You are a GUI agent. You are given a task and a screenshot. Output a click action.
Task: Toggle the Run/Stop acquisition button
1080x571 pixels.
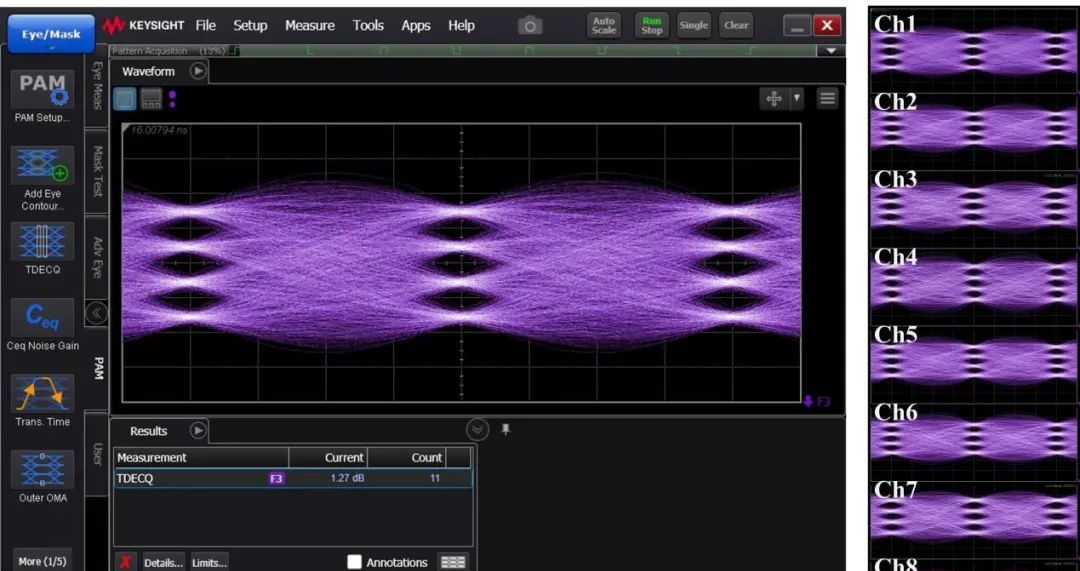(x=652, y=25)
